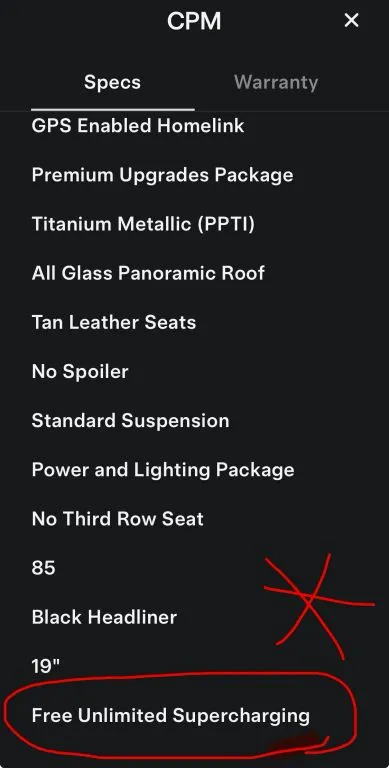This screenshot has height=768, width=389.
Task: Click All Glass Panoramic Roof item
Action: (x=148, y=273)
